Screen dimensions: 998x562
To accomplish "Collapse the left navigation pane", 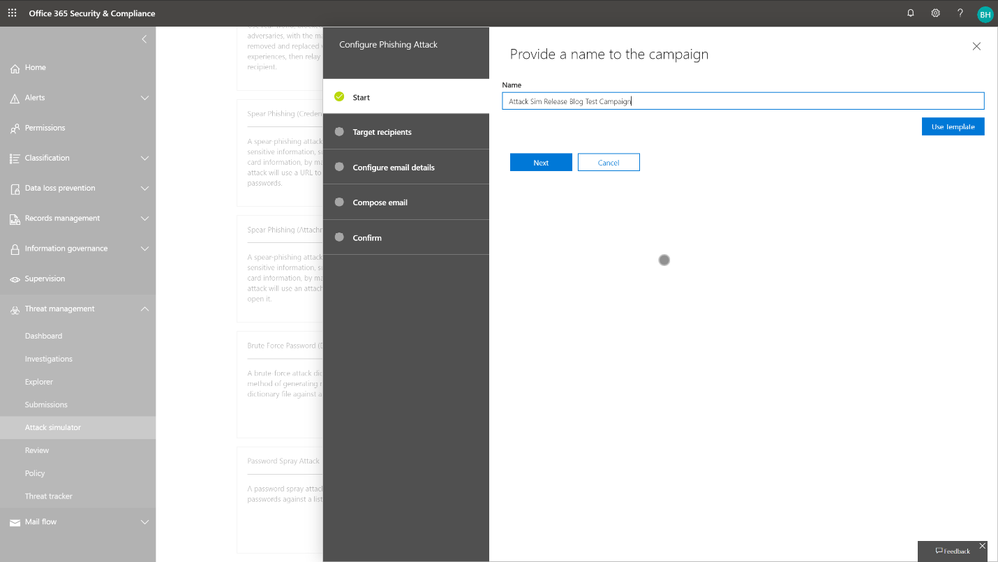I will [x=144, y=39].
